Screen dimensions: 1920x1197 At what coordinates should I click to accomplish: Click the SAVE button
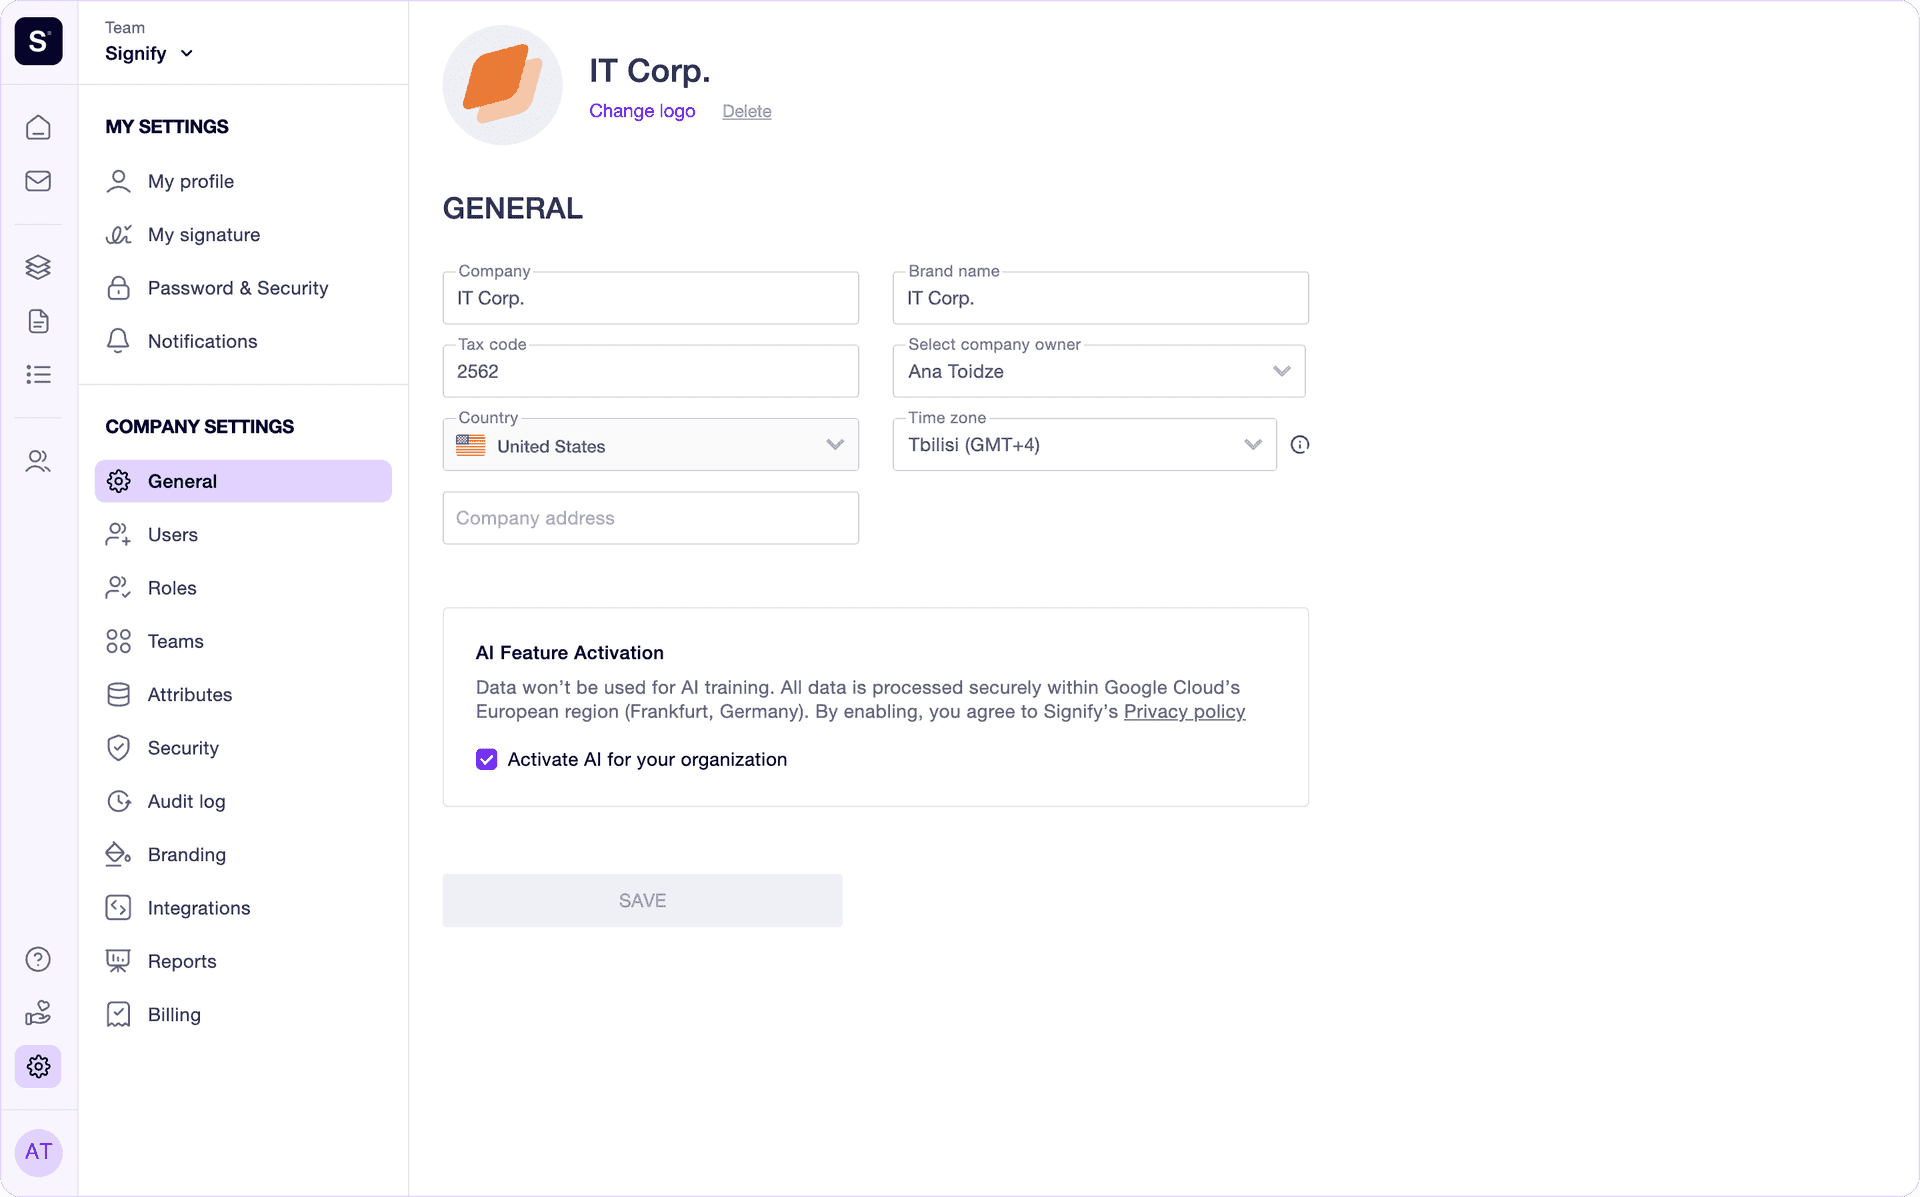click(x=643, y=901)
